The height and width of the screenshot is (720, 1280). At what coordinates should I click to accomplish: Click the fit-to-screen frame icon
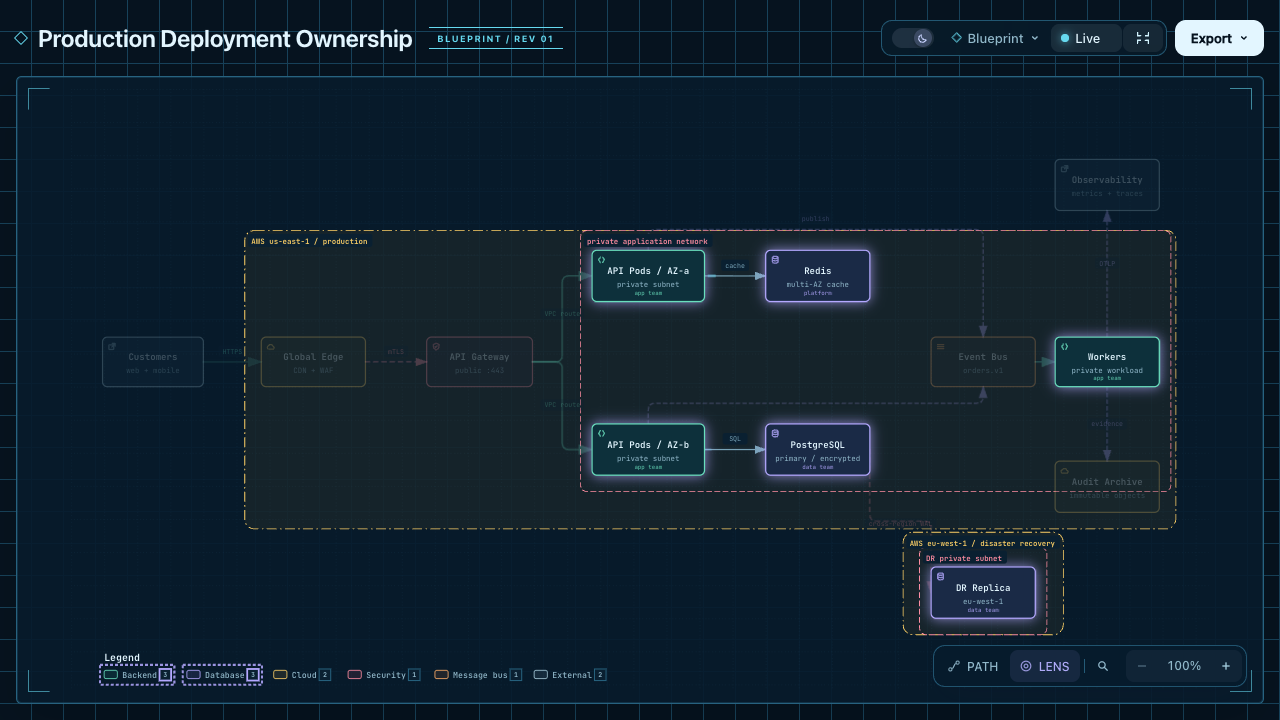(1144, 38)
